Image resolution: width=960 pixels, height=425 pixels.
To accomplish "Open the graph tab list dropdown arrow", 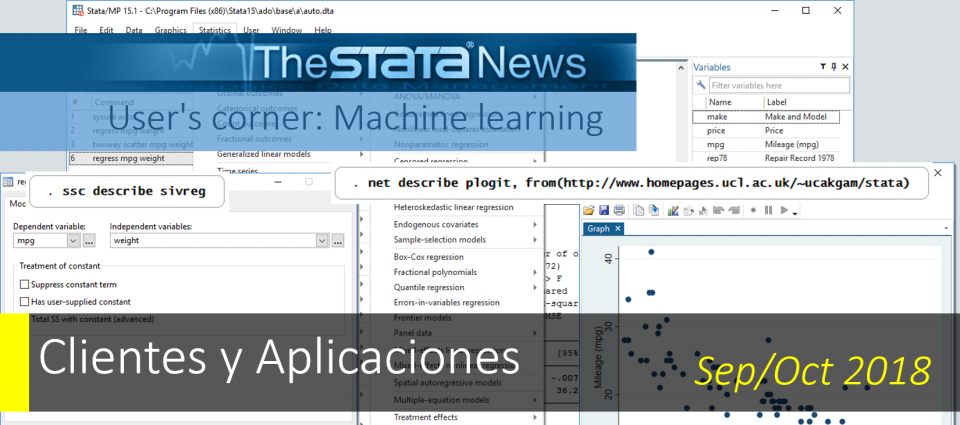I will (948, 228).
